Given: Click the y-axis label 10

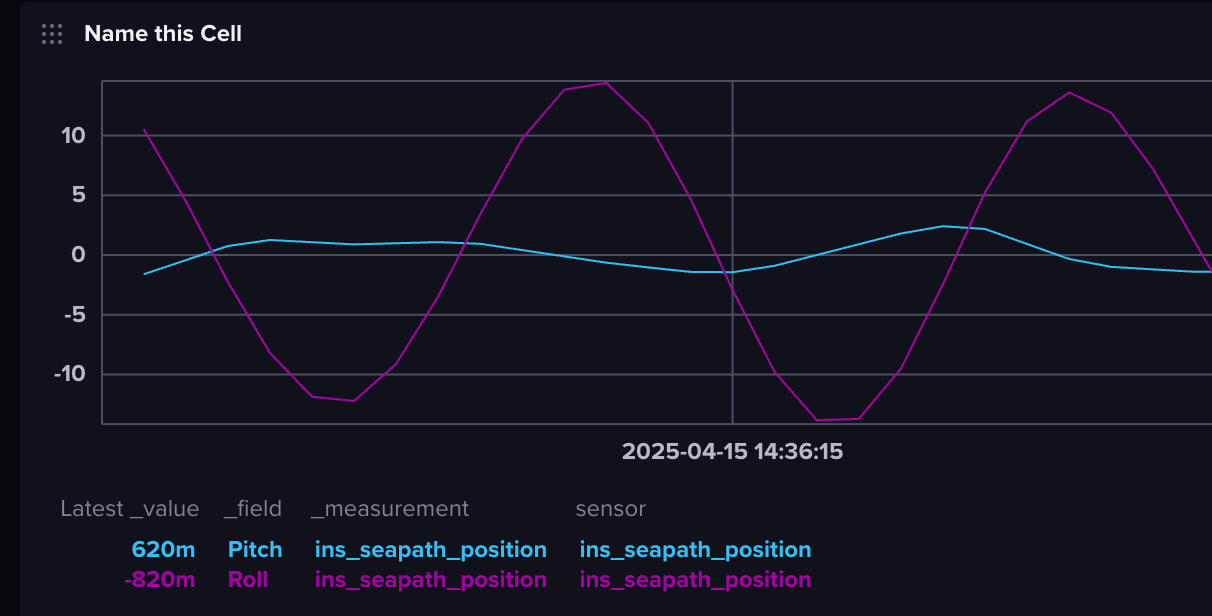Looking at the screenshot, I should point(72,135).
